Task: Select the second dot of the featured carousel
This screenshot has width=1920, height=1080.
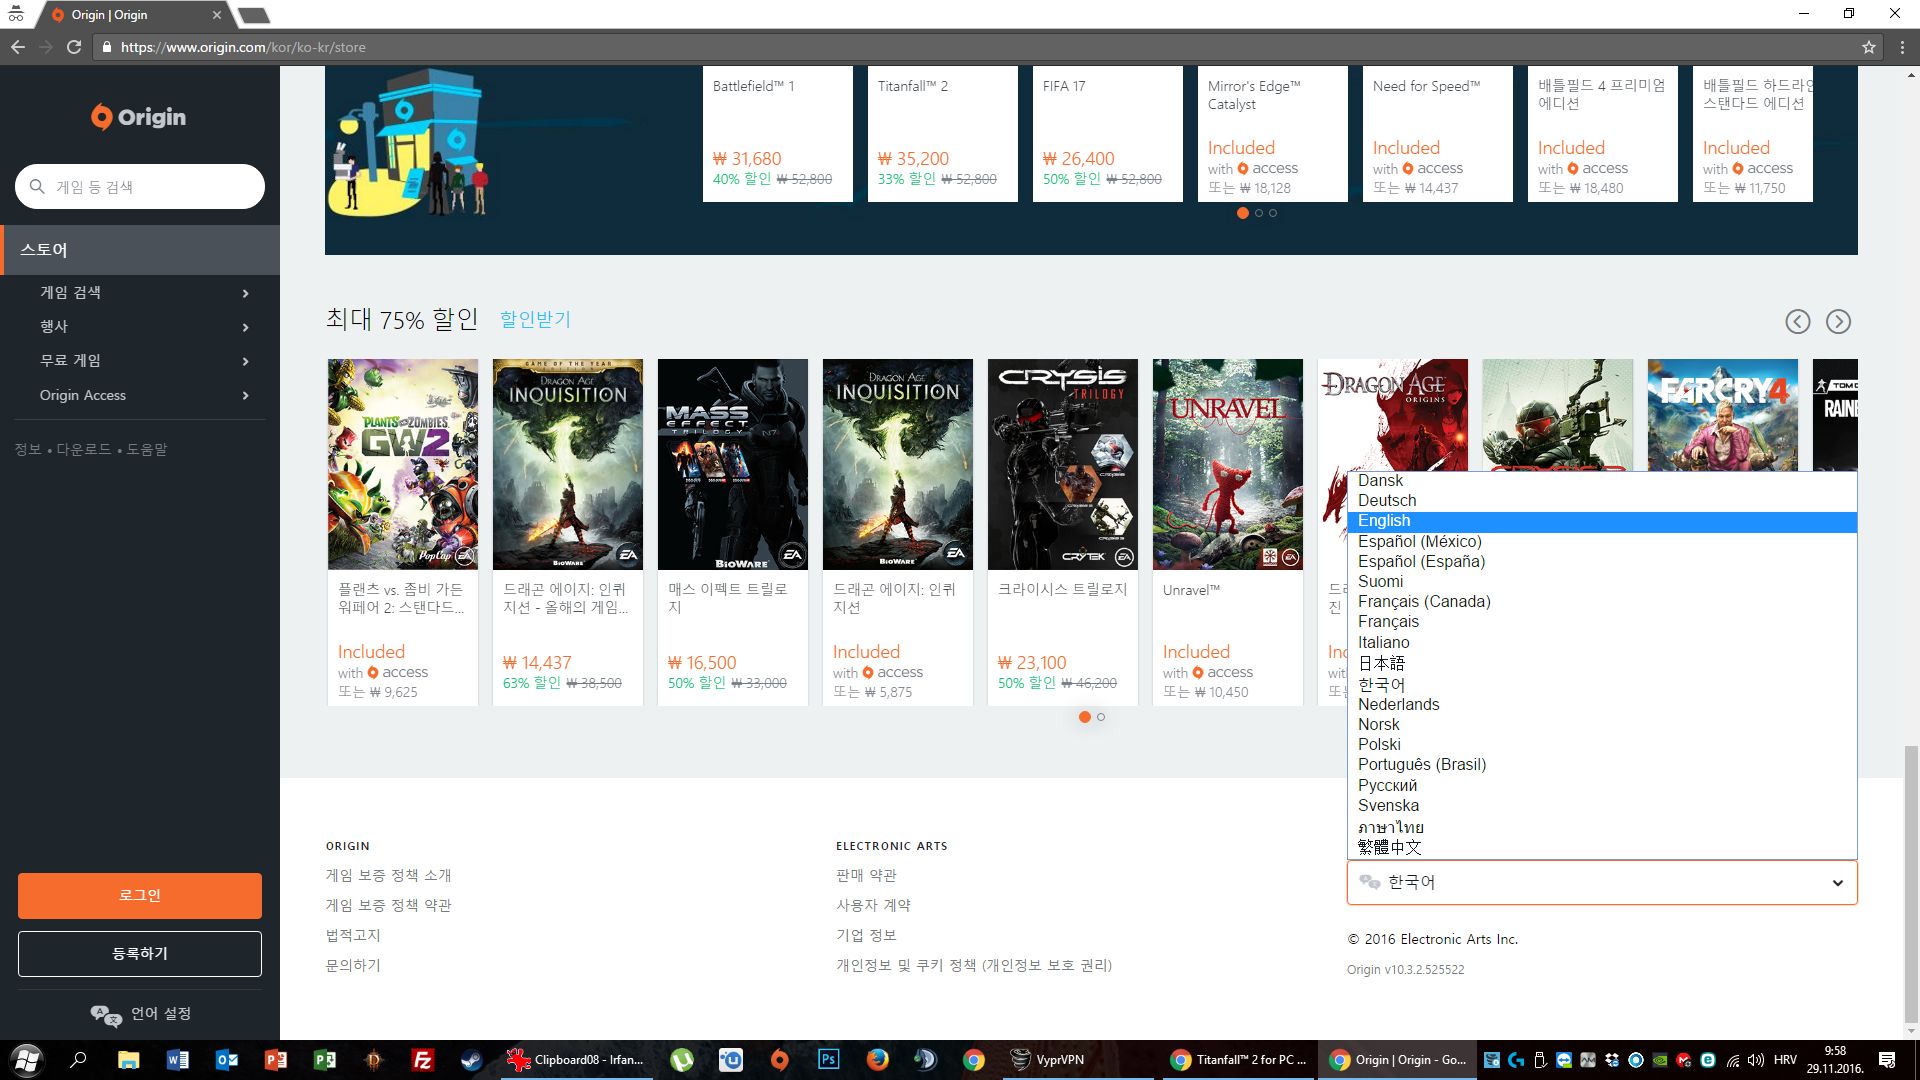Action: pyautogui.click(x=1259, y=213)
